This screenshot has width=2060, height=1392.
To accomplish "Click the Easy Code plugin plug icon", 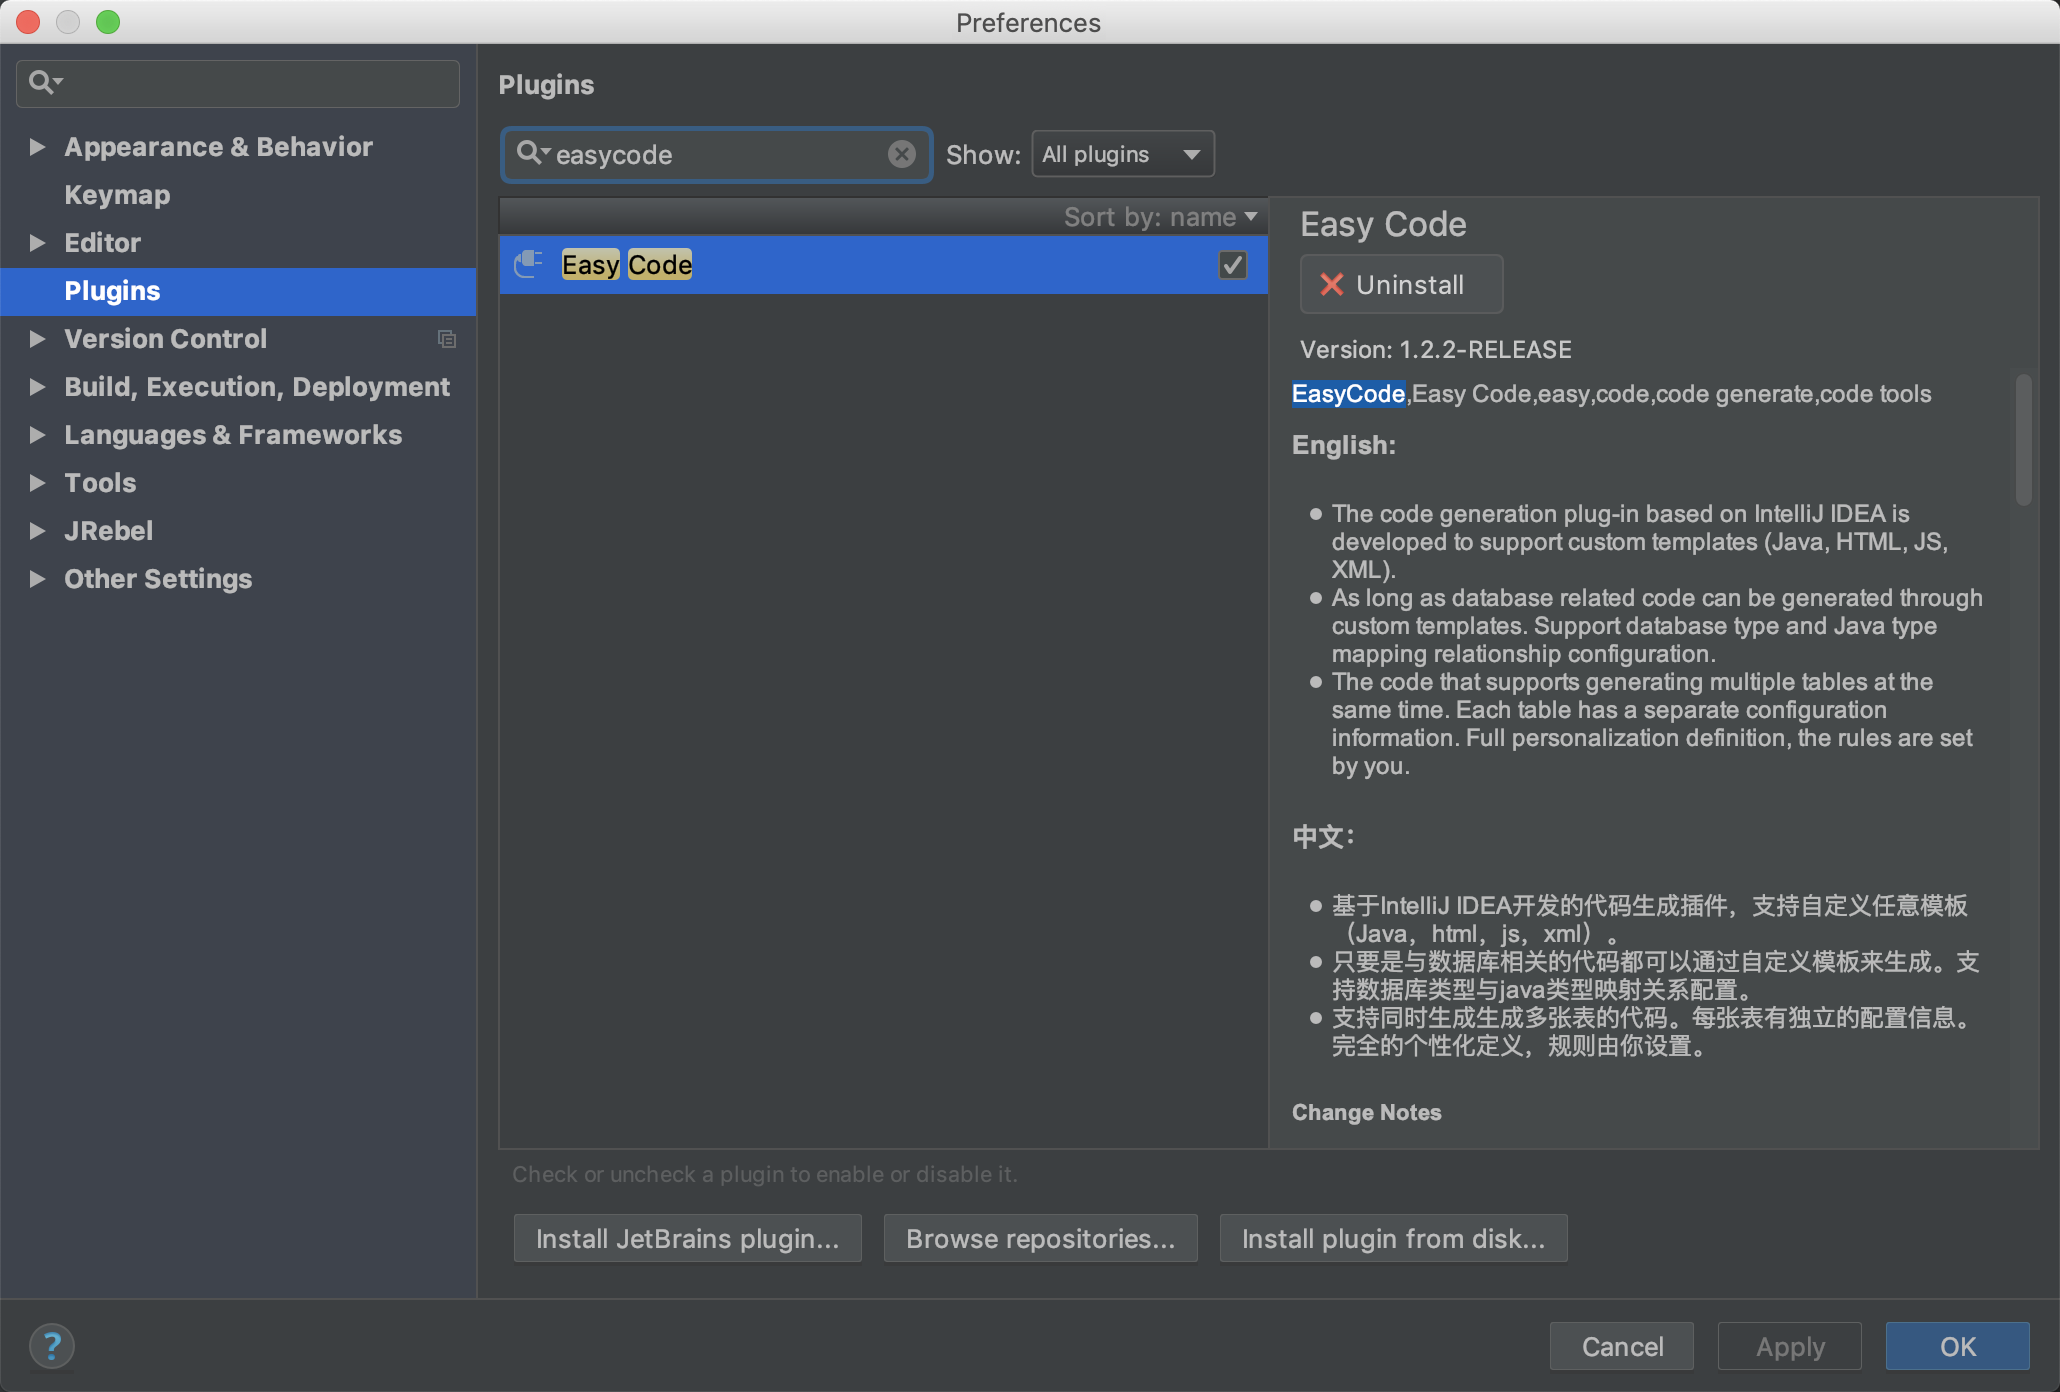I will (x=528, y=264).
